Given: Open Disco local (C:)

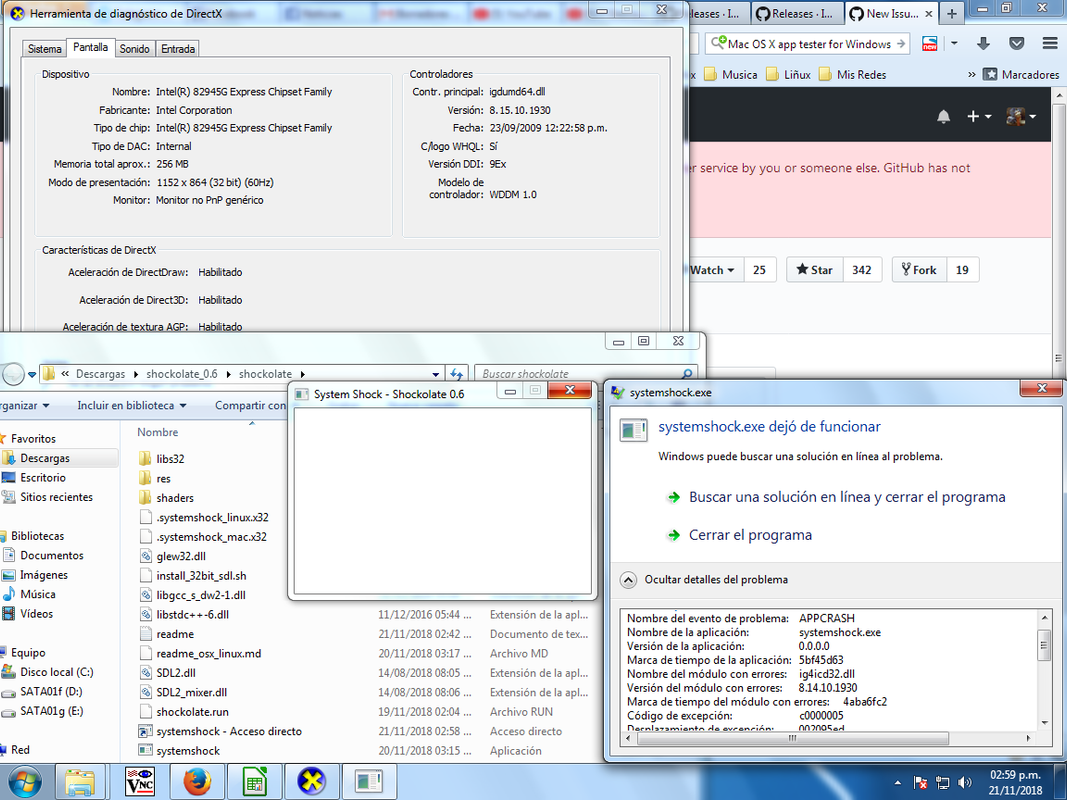Looking at the screenshot, I should pyautogui.click(x=56, y=672).
